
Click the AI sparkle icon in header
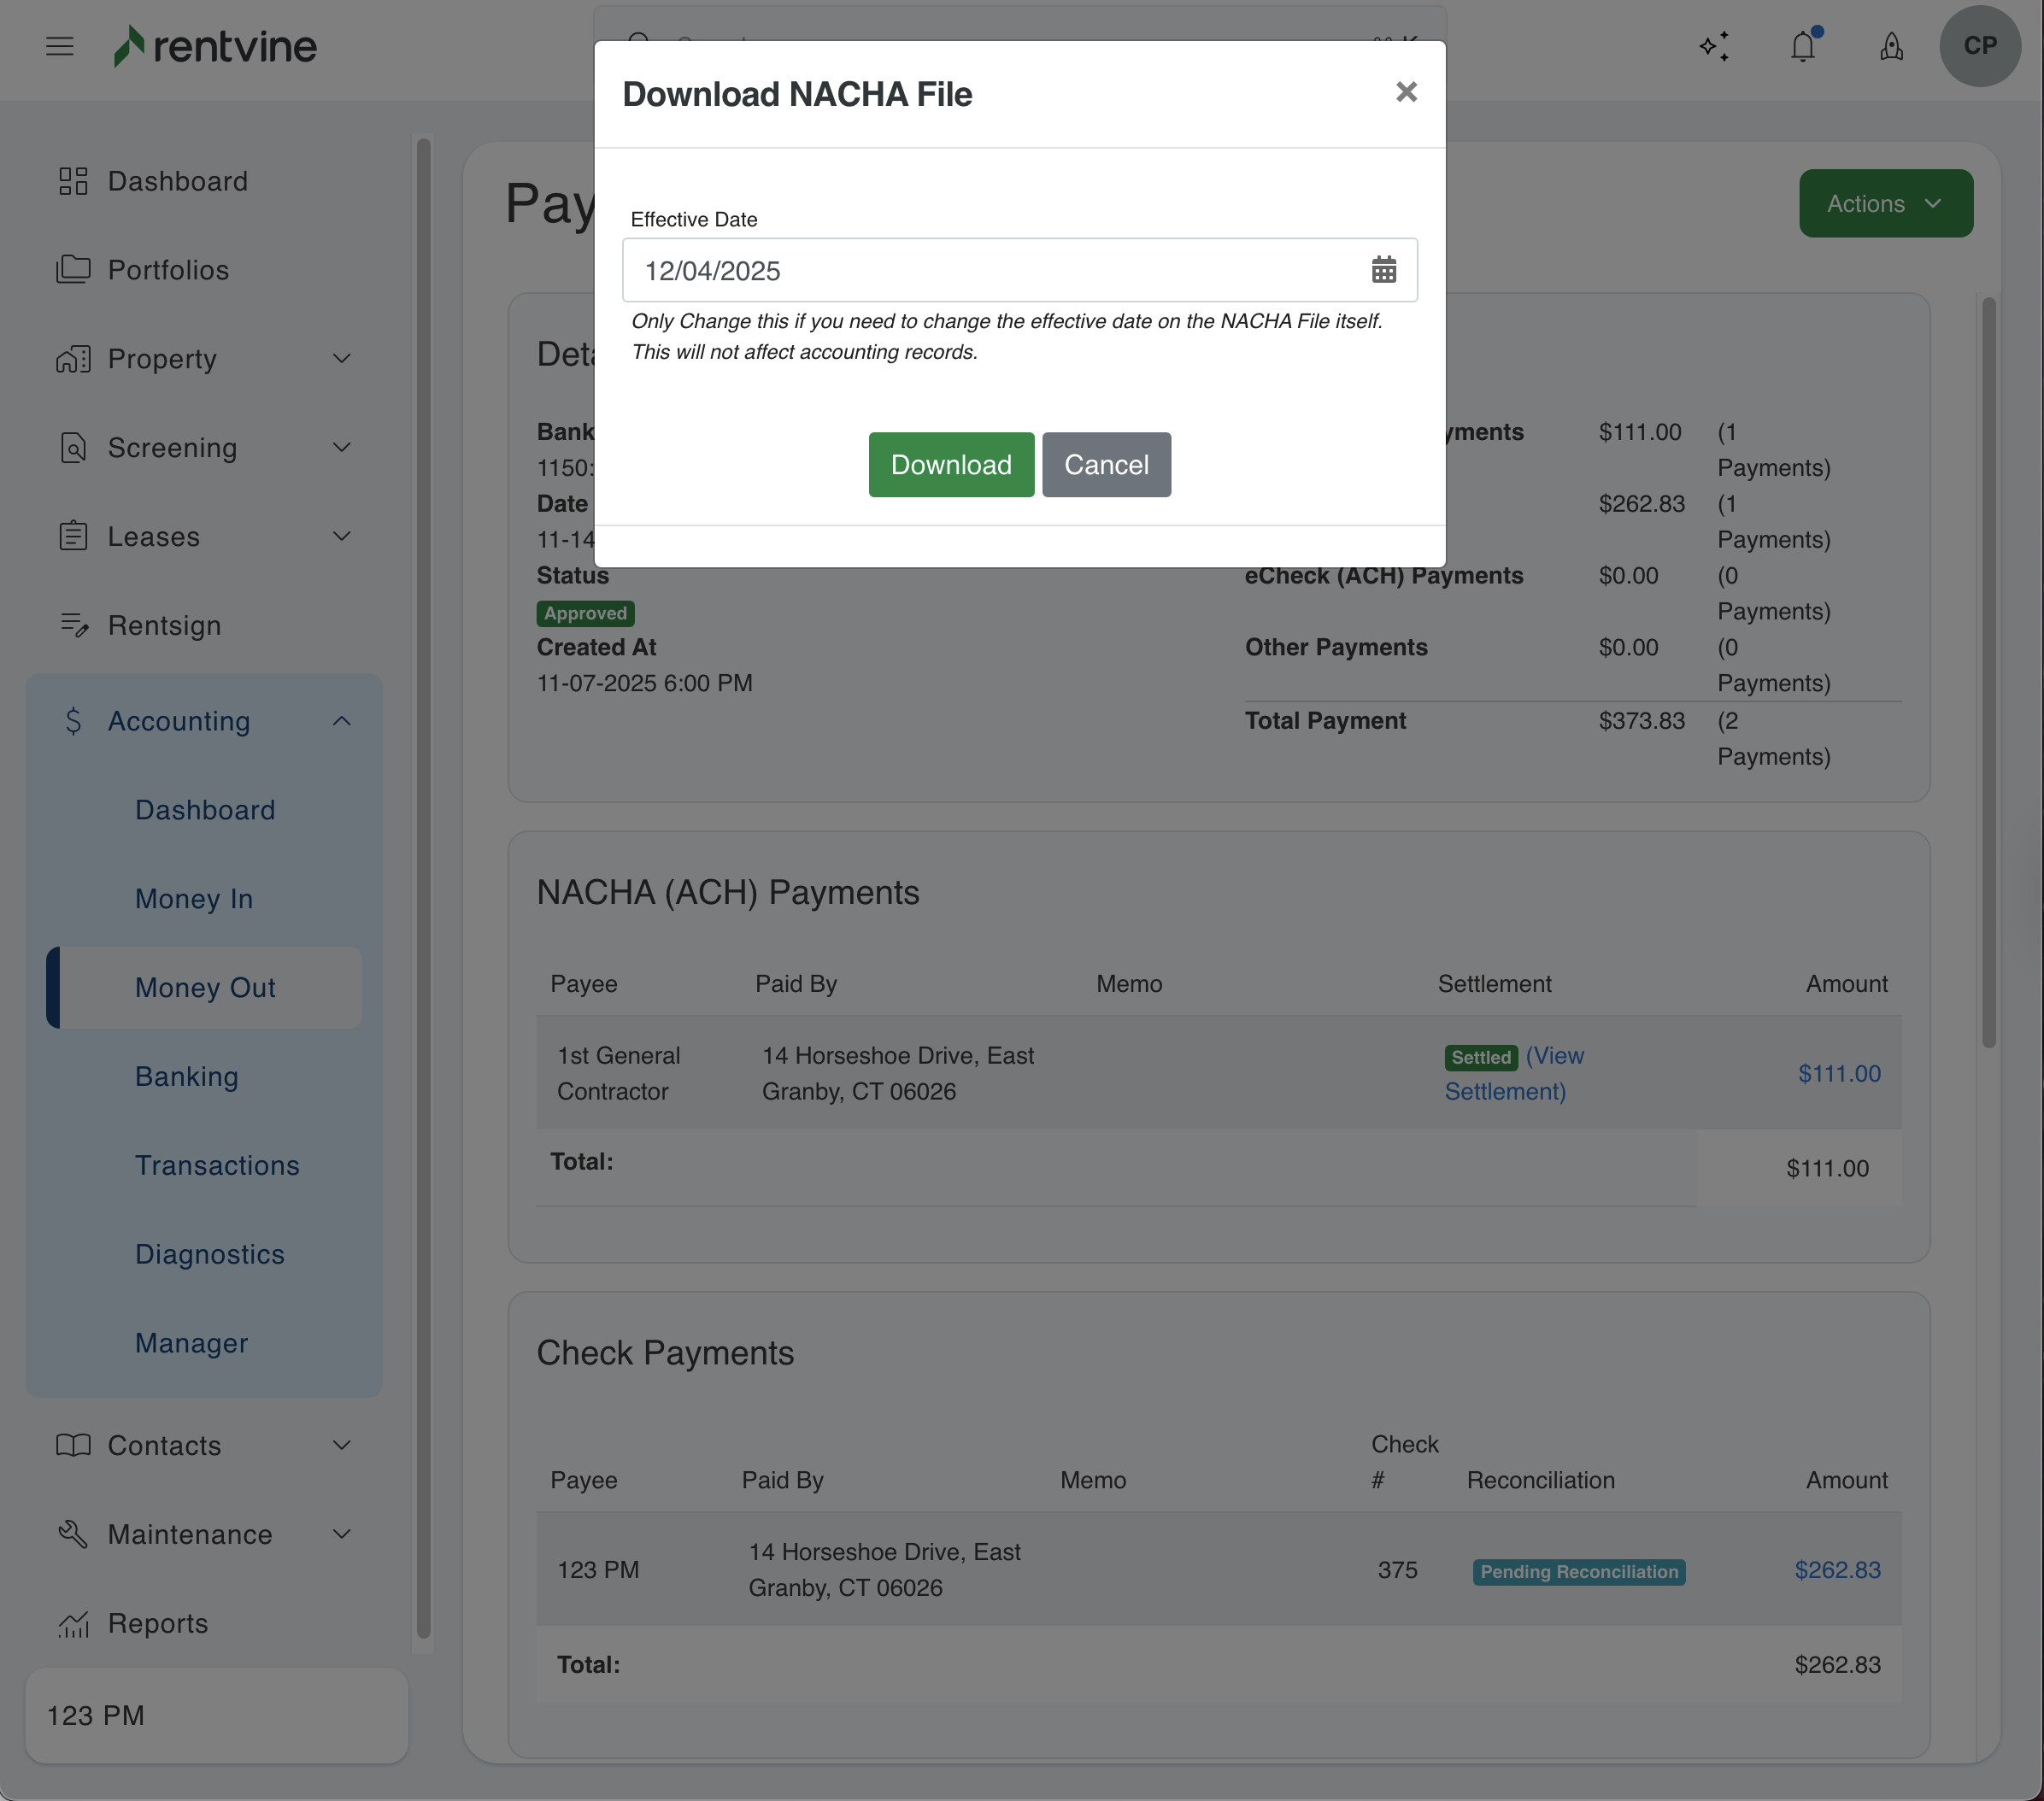pos(1714,46)
